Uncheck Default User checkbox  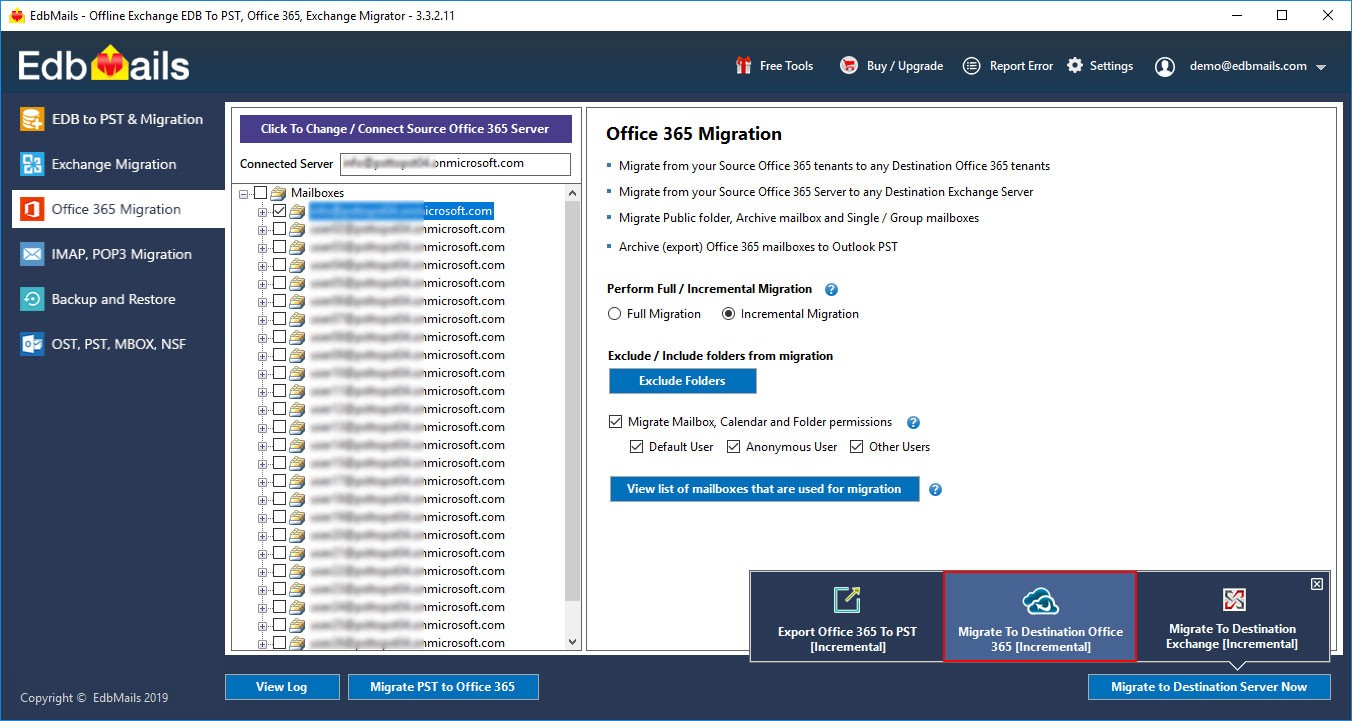(636, 447)
